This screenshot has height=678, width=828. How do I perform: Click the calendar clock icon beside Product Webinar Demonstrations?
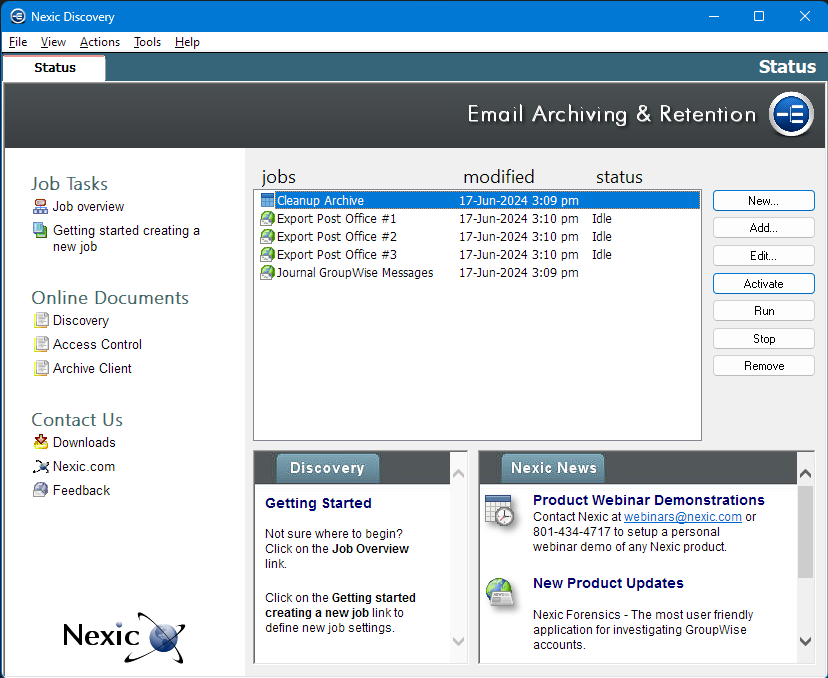[x=499, y=511]
